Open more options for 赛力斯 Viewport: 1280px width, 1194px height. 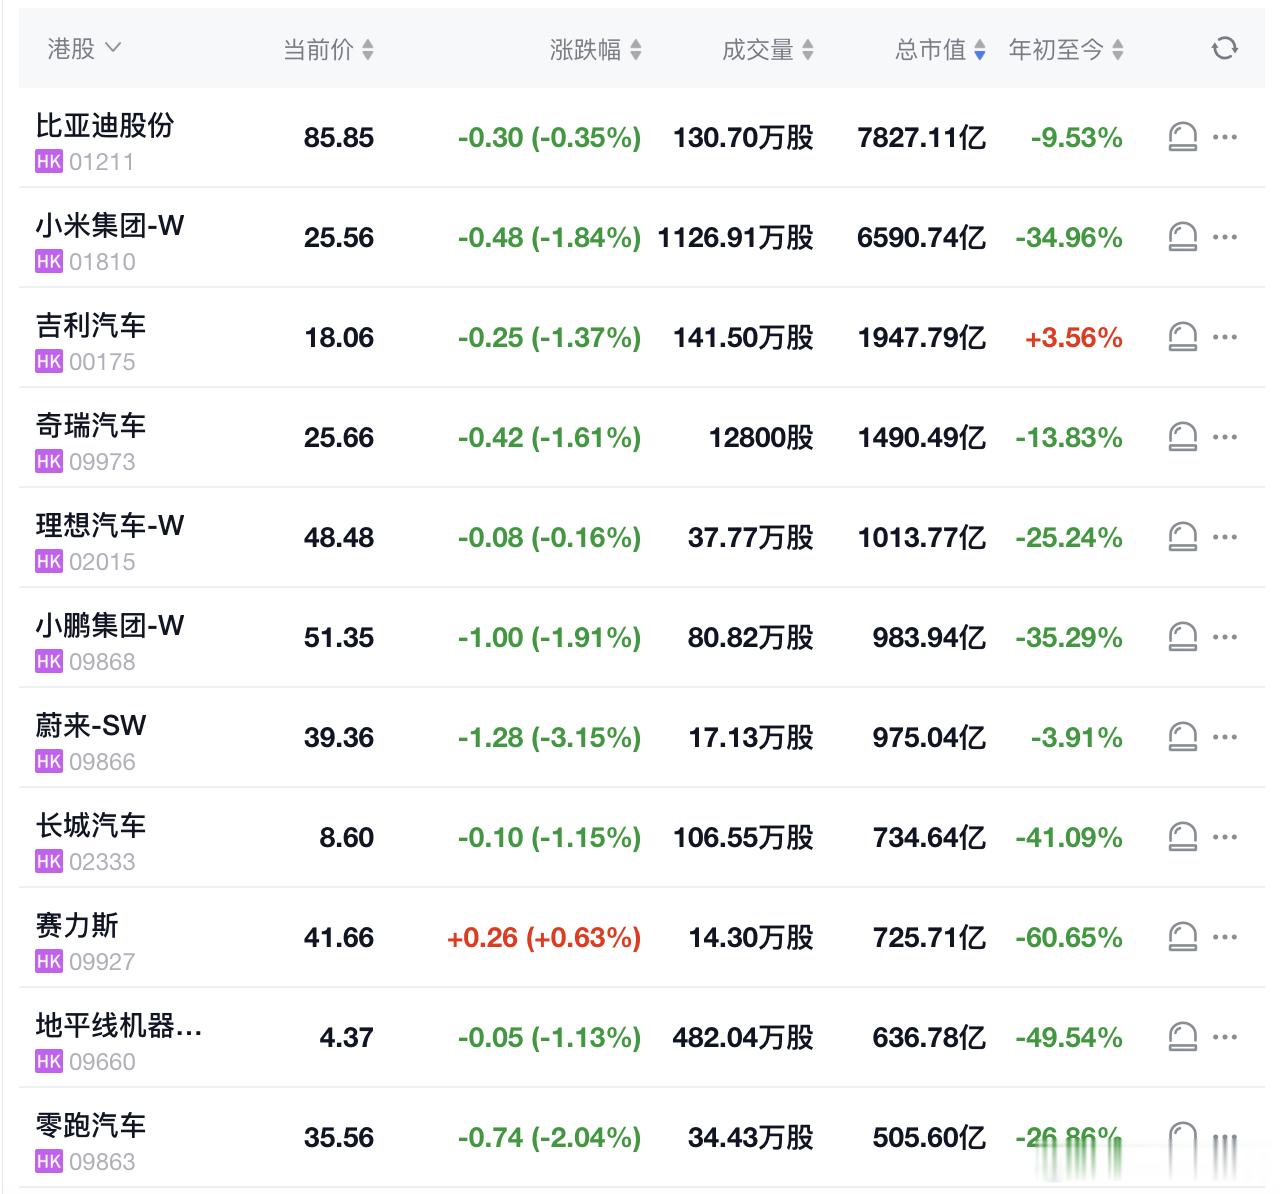[x=1225, y=937]
